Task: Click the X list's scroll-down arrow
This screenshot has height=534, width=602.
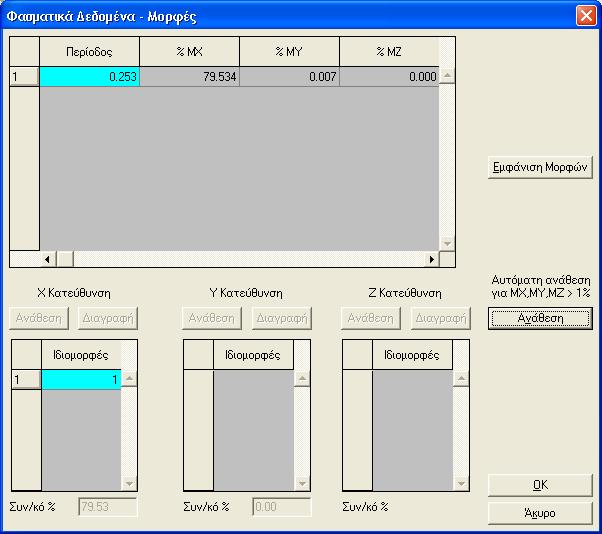Action: click(129, 483)
